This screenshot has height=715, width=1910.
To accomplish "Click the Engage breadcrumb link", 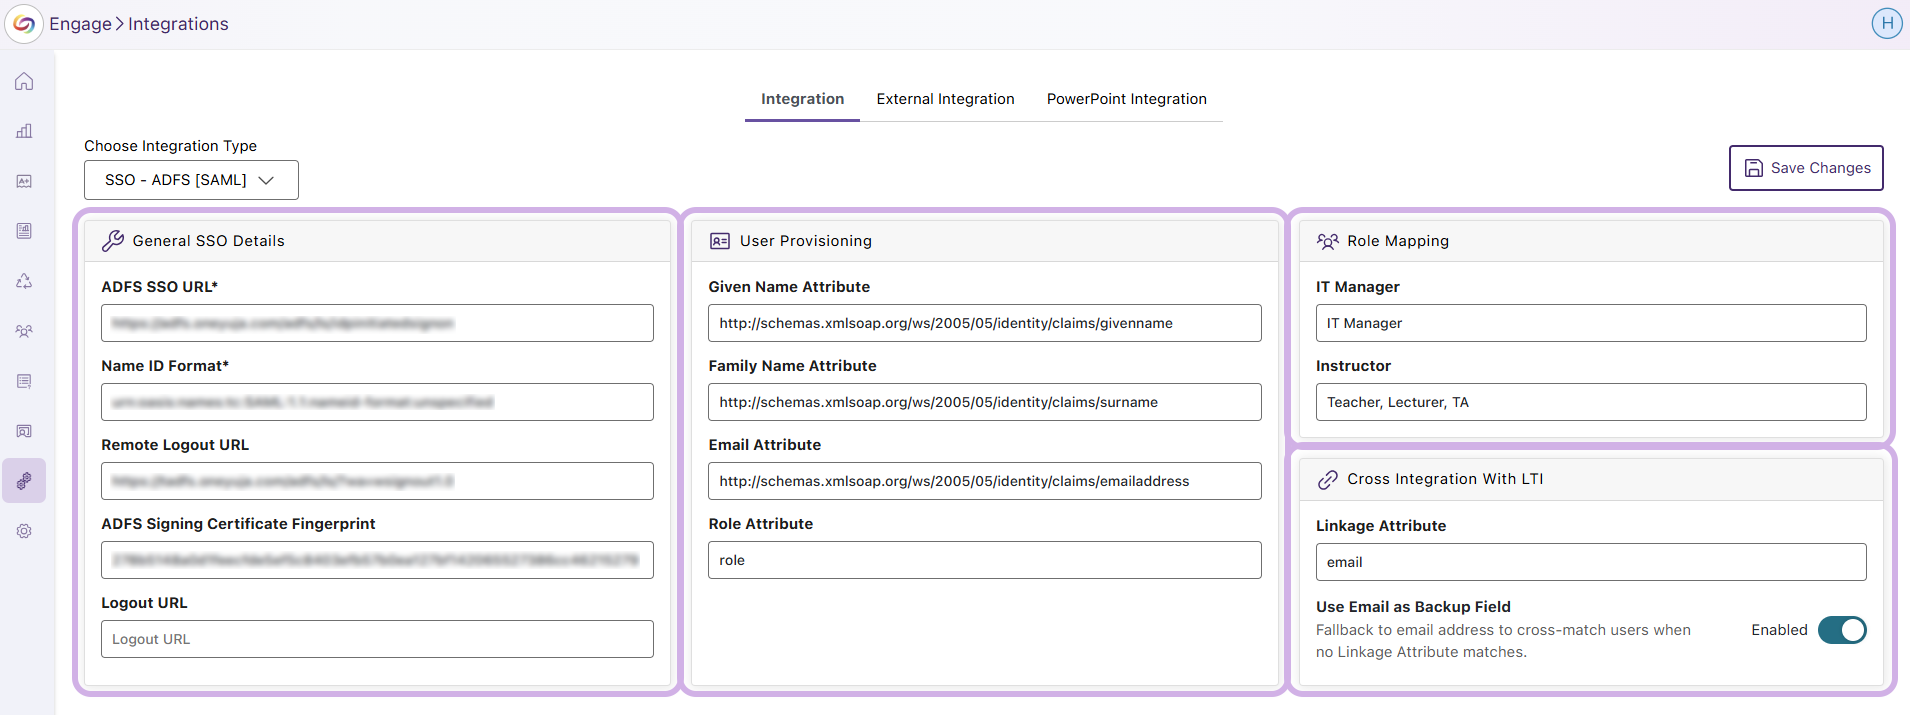I will tap(81, 24).
